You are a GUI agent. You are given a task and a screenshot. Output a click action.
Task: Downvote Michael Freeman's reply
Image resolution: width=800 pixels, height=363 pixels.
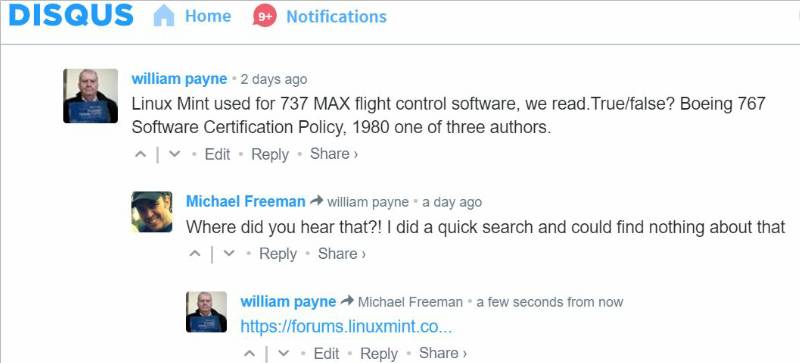pos(229,253)
